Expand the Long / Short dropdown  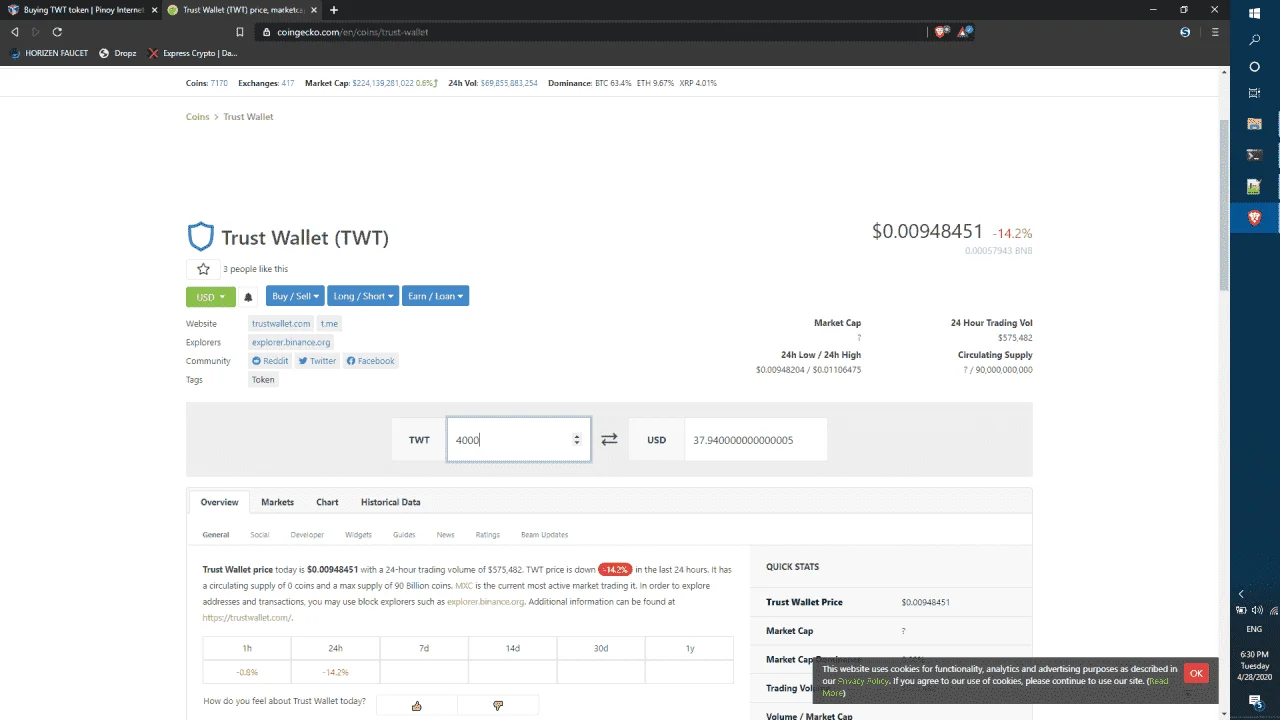point(363,296)
